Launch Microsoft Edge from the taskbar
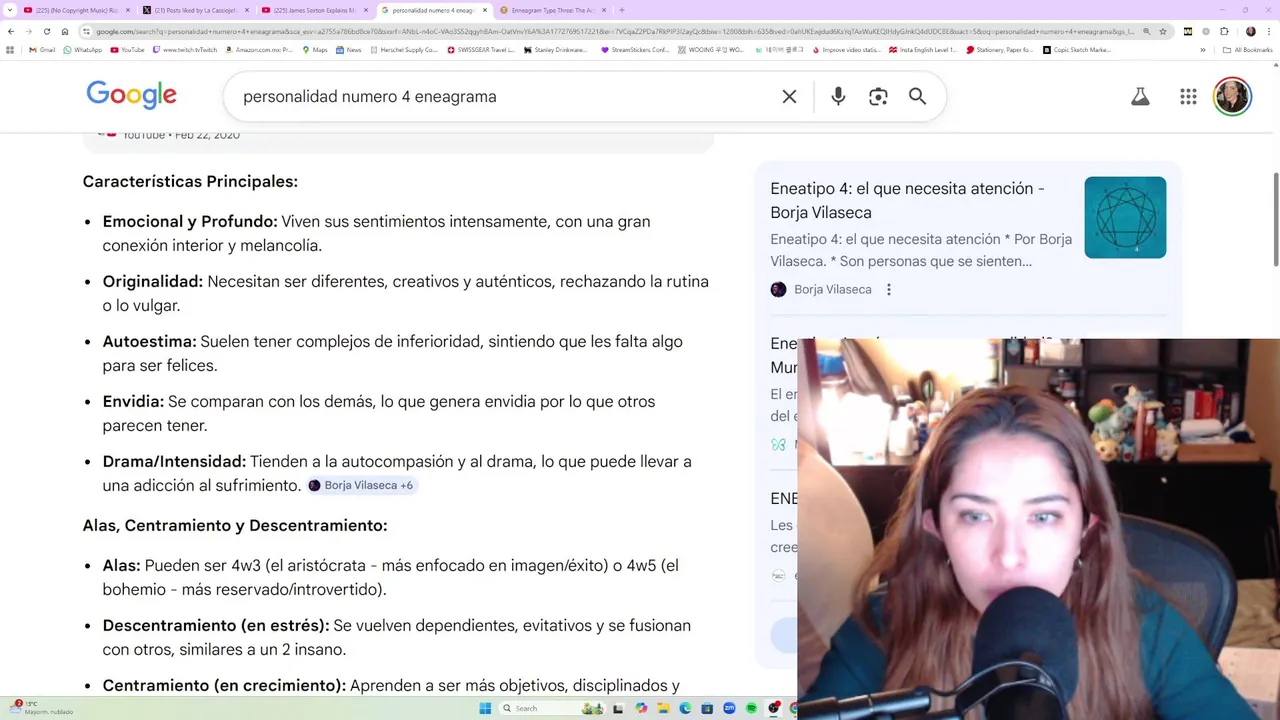 pyautogui.click(x=685, y=708)
